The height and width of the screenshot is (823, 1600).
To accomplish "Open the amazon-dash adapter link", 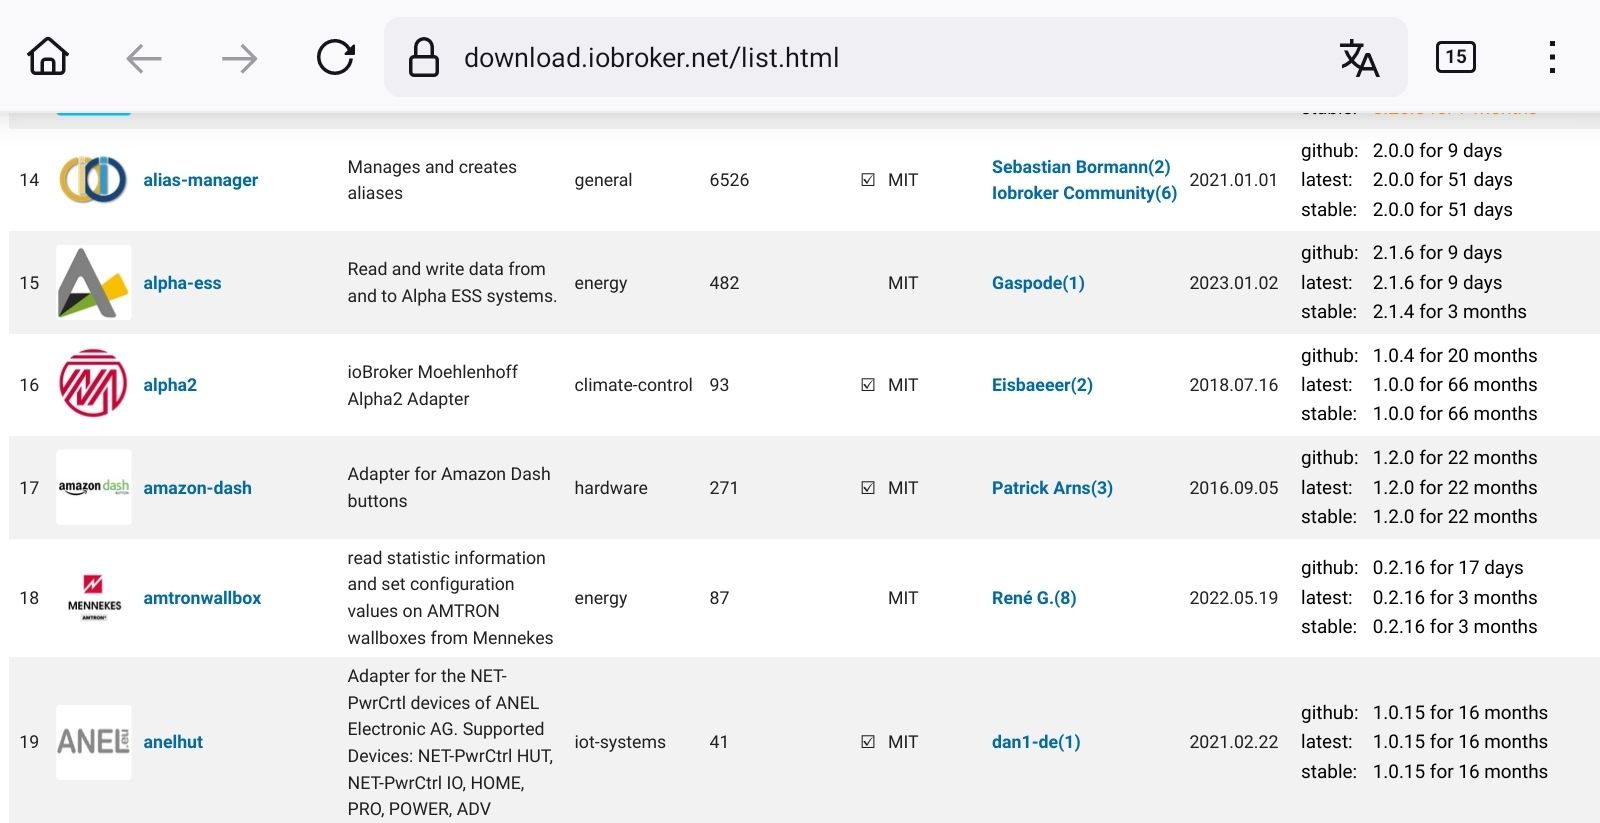I will [x=197, y=488].
